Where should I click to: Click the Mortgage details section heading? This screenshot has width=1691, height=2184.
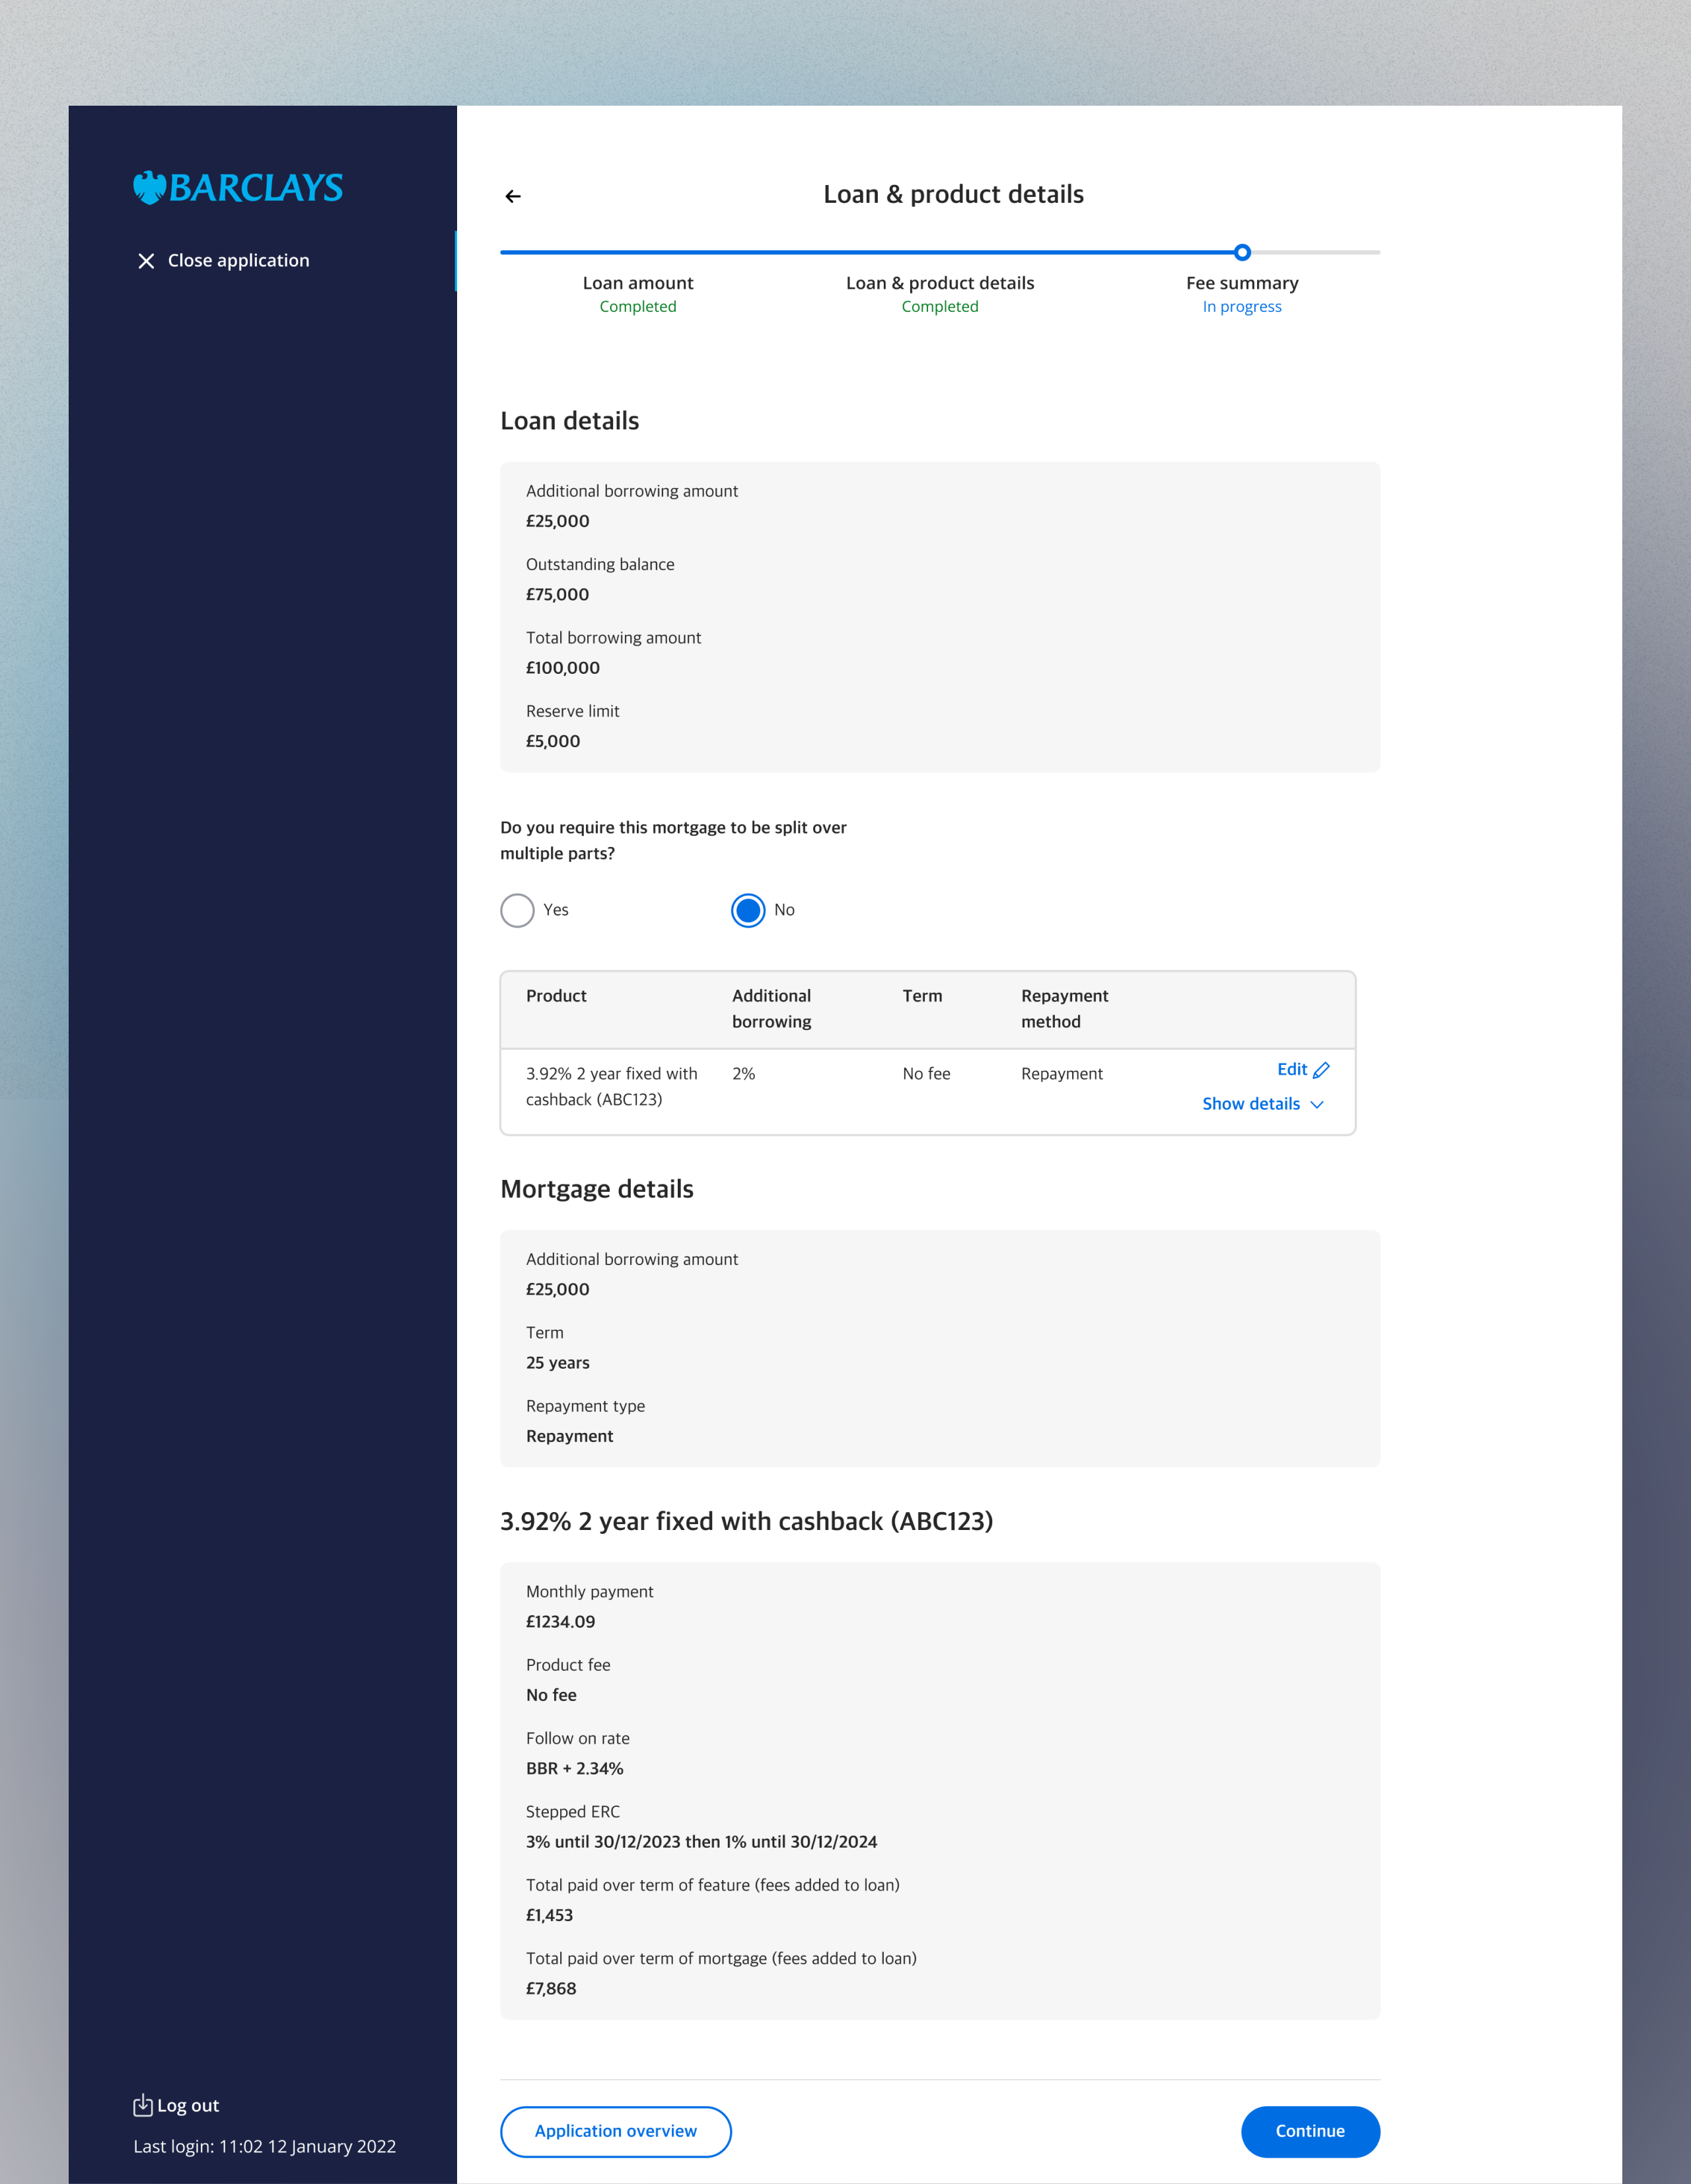point(597,1189)
